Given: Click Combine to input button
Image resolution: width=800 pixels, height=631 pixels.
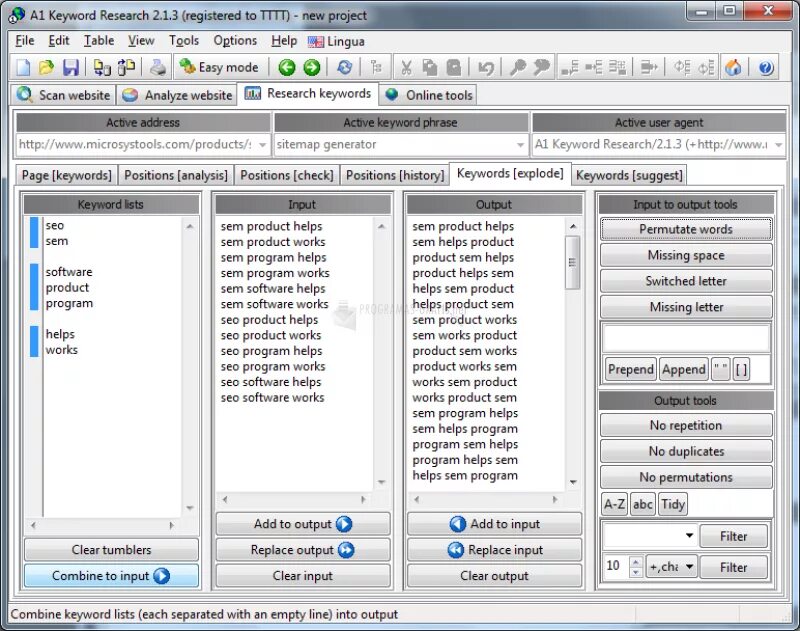Looking at the screenshot, I should [x=111, y=575].
